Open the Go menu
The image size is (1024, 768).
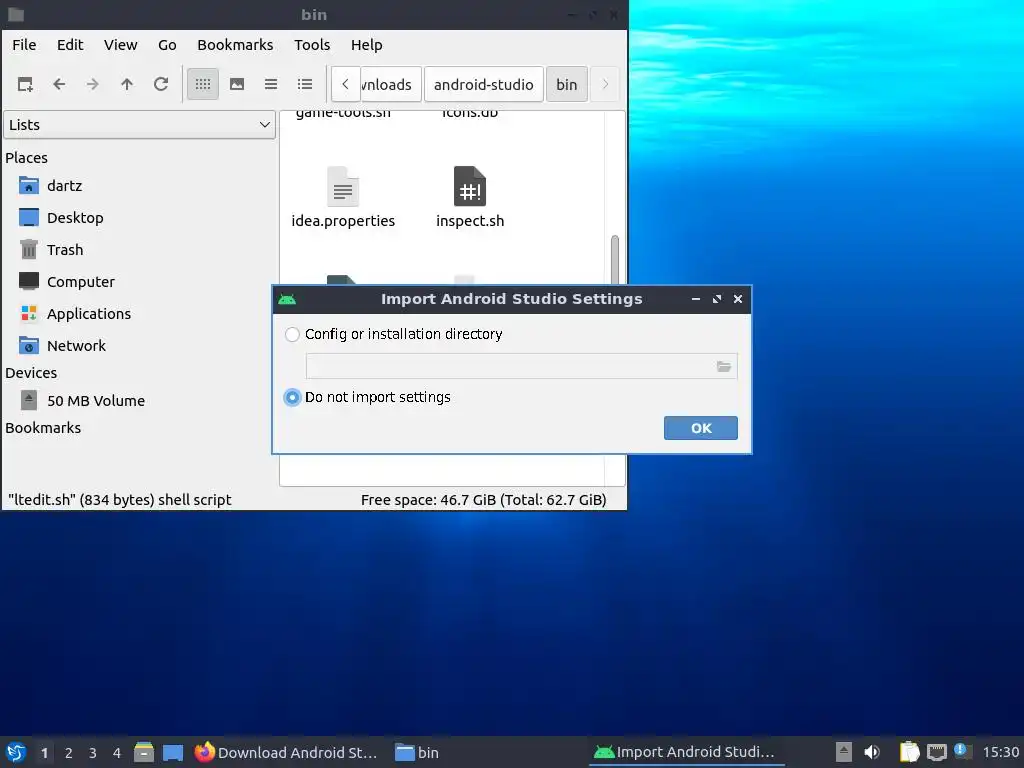point(167,45)
